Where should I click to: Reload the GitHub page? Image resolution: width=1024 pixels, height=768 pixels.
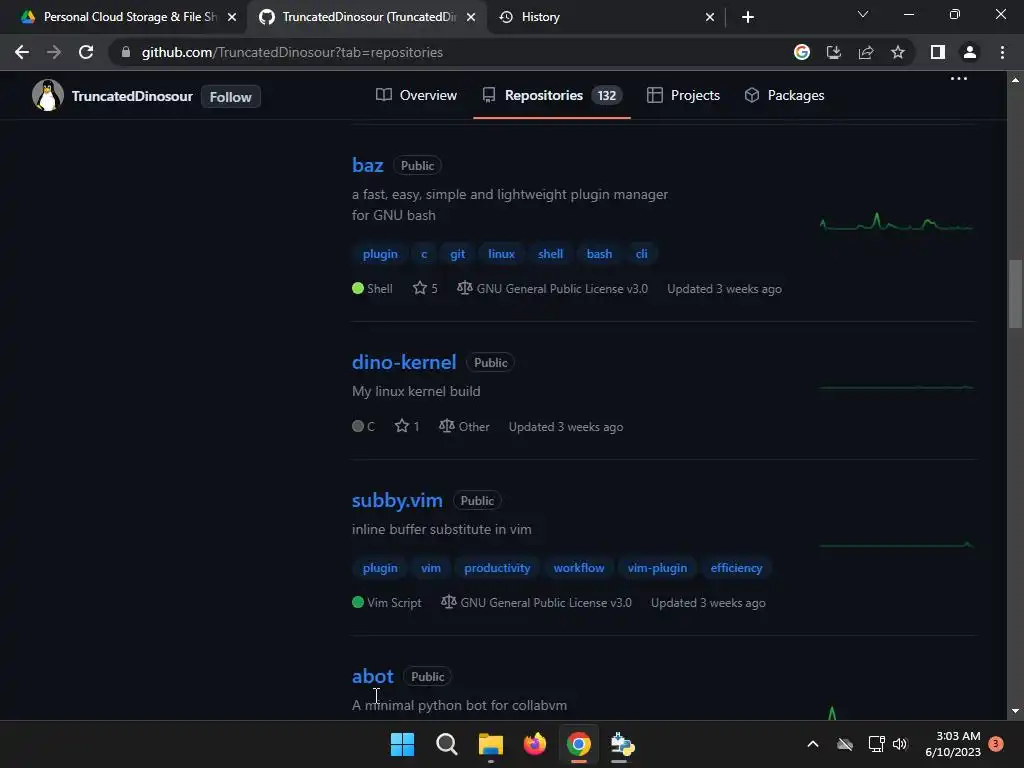tap(86, 52)
